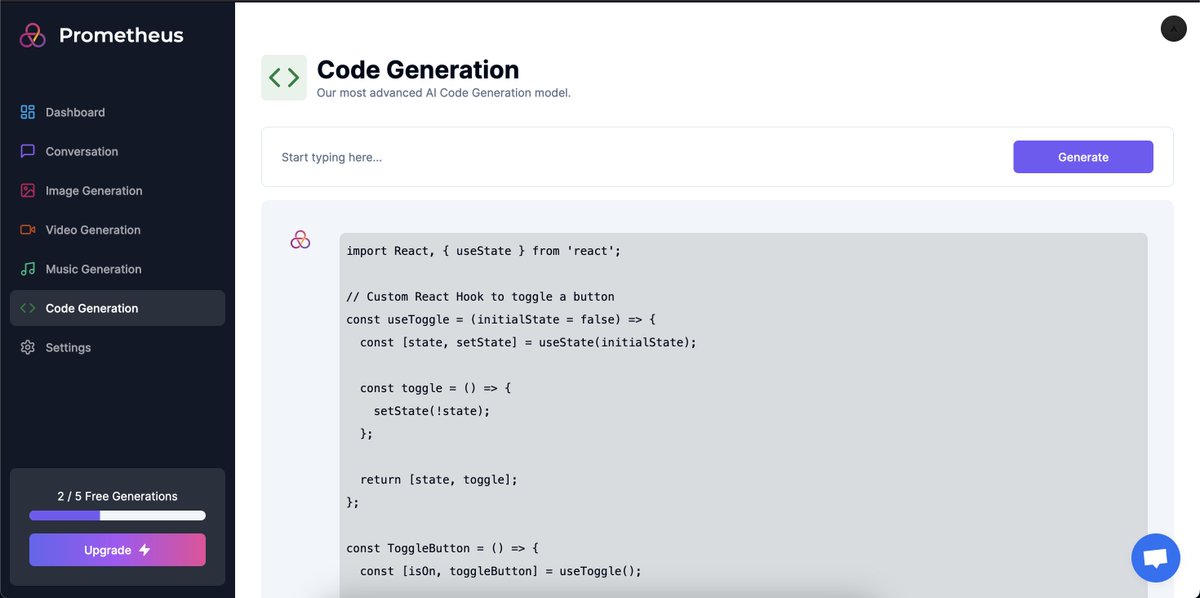Click the Settings gear icon
This screenshot has height=598, width=1200.
[x=28, y=347]
